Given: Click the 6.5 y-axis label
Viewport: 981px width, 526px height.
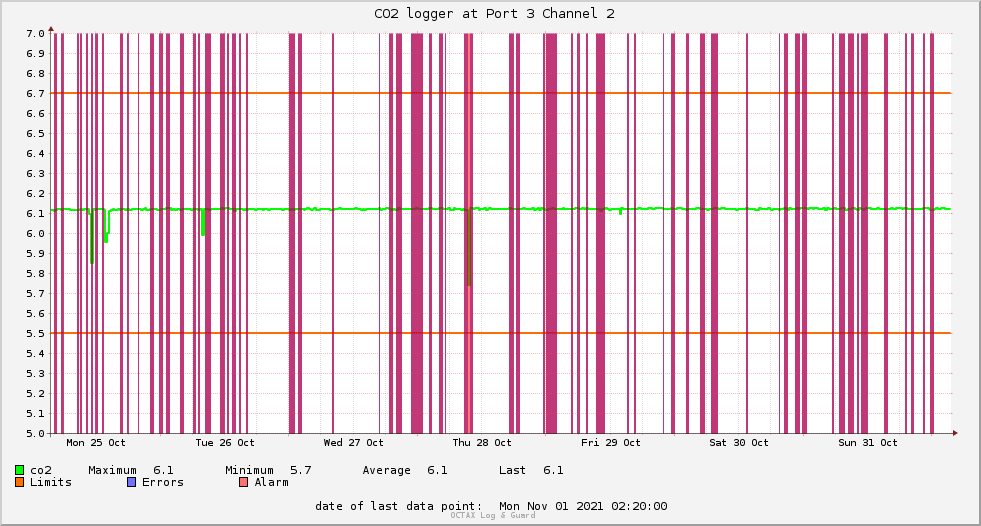Looking at the screenshot, I should (x=36, y=134).
